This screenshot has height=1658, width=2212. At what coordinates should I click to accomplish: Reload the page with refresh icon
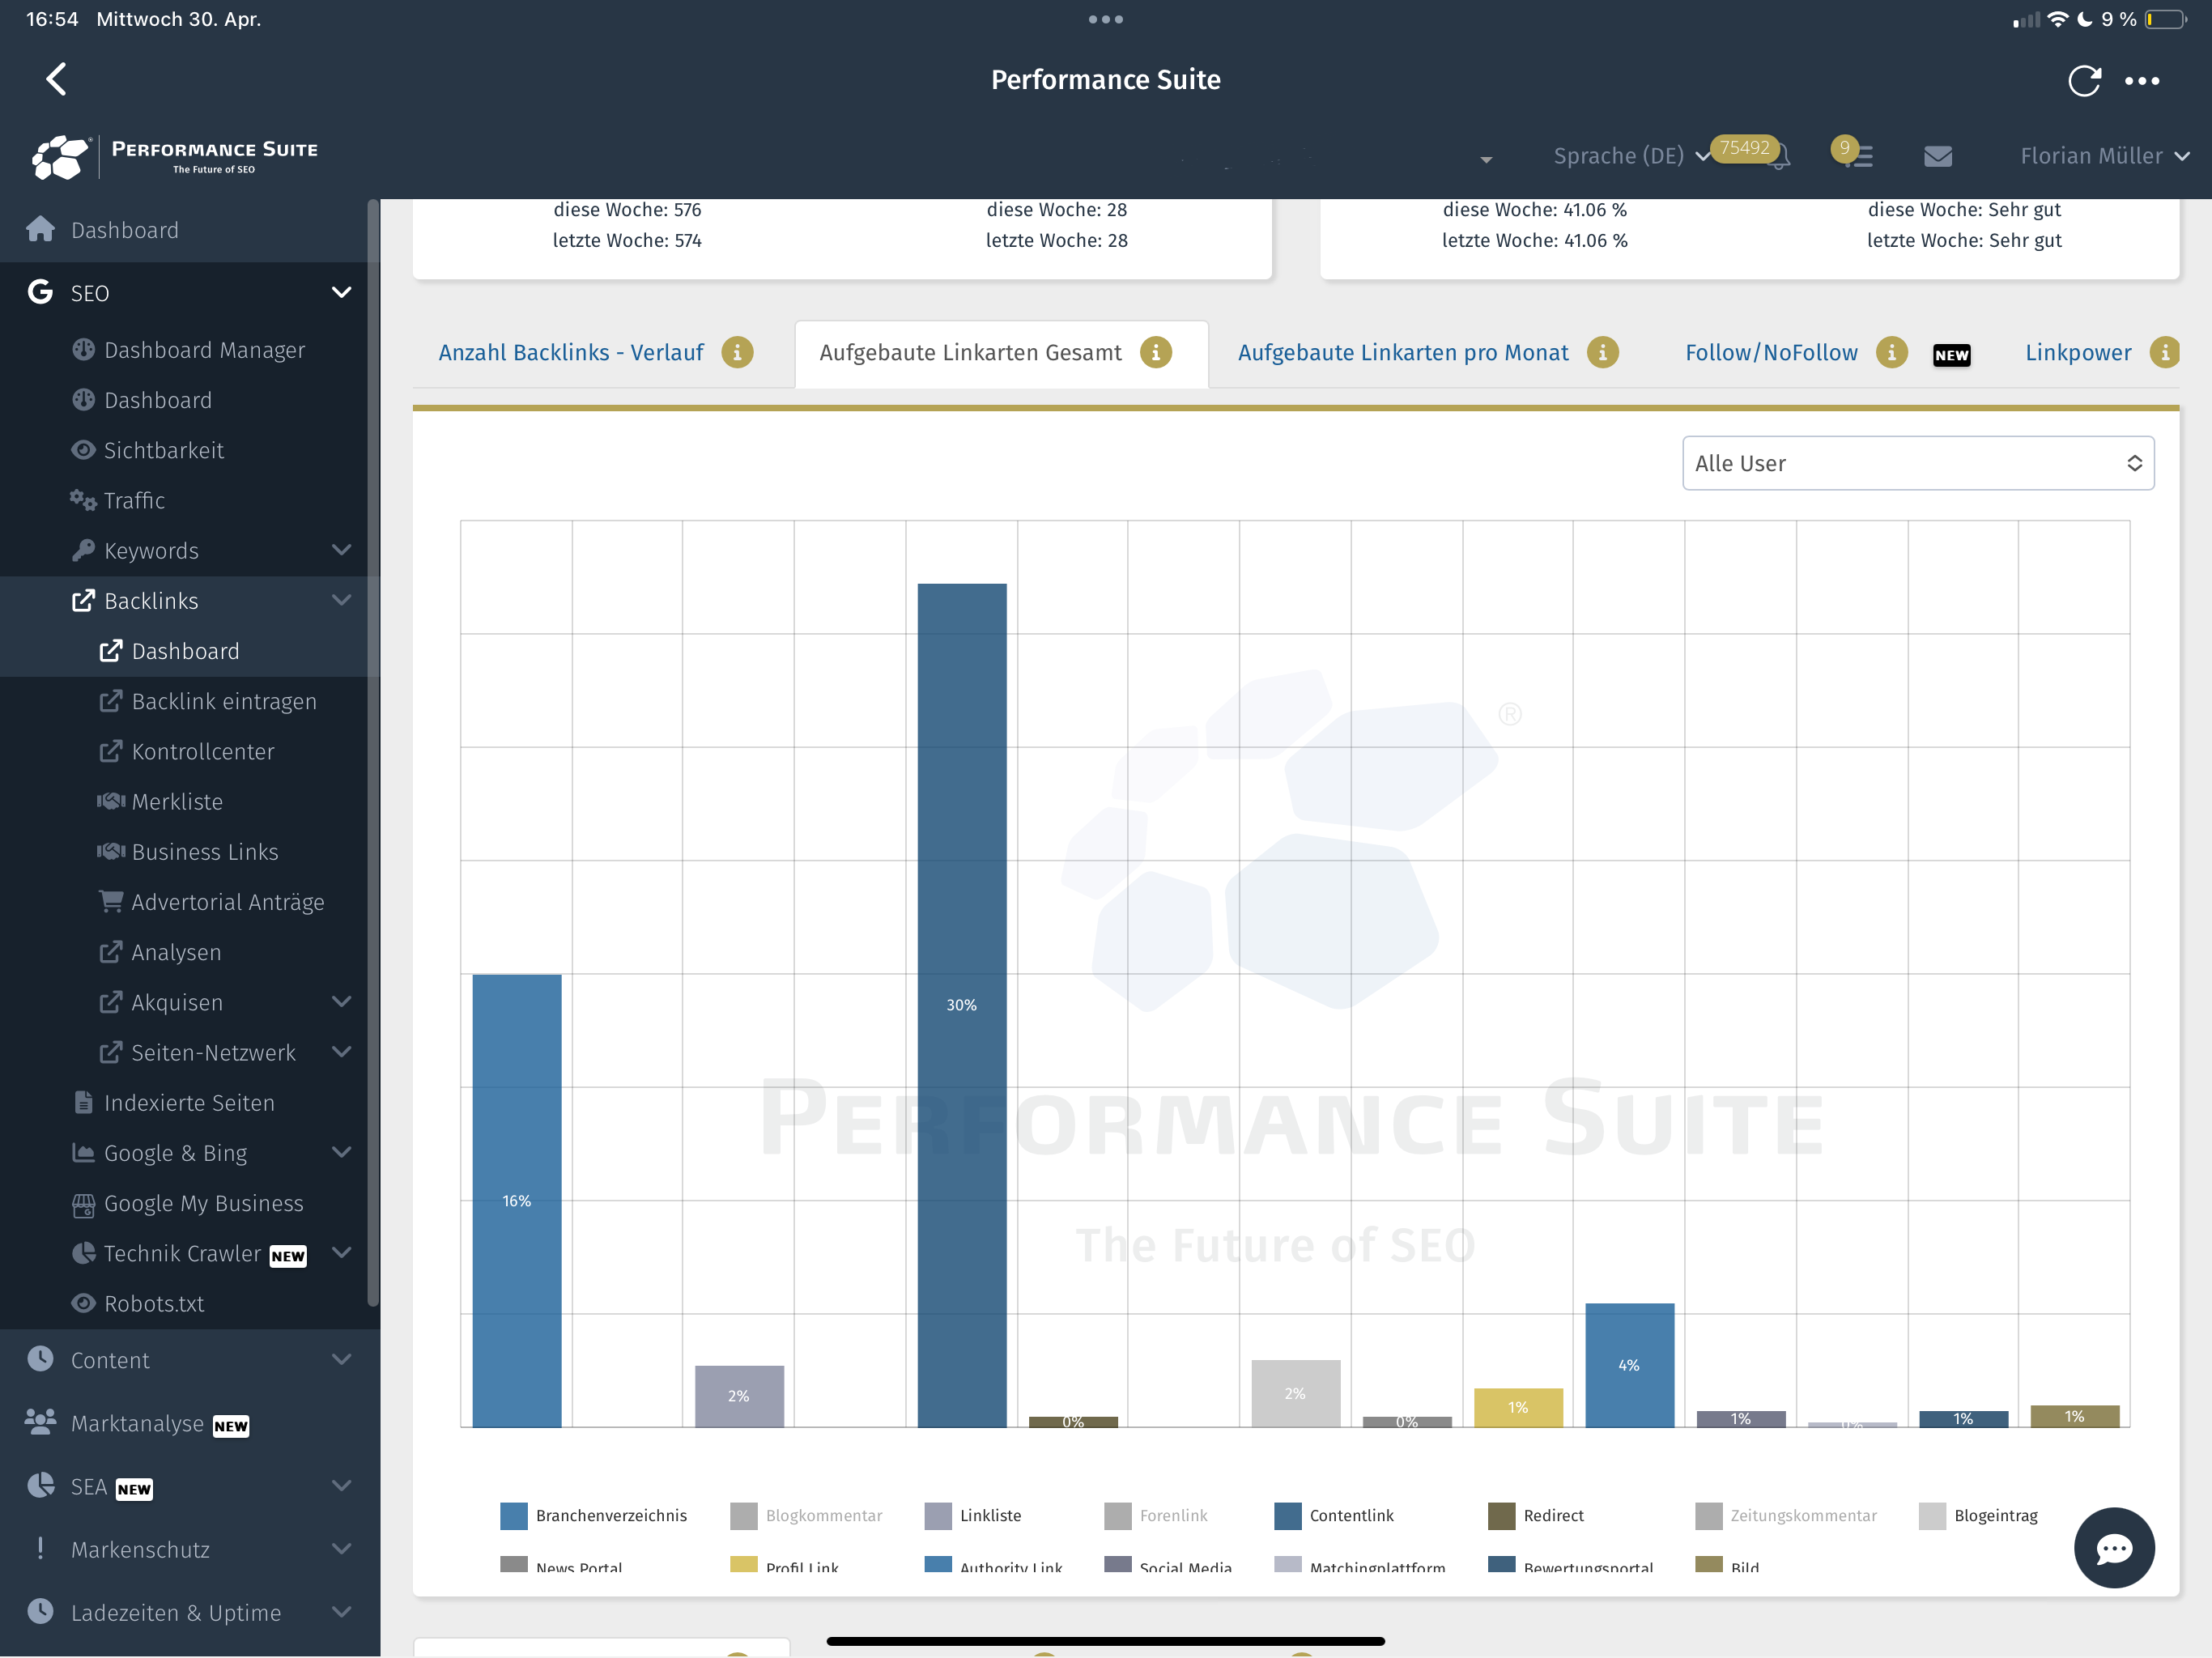pos(2084,81)
